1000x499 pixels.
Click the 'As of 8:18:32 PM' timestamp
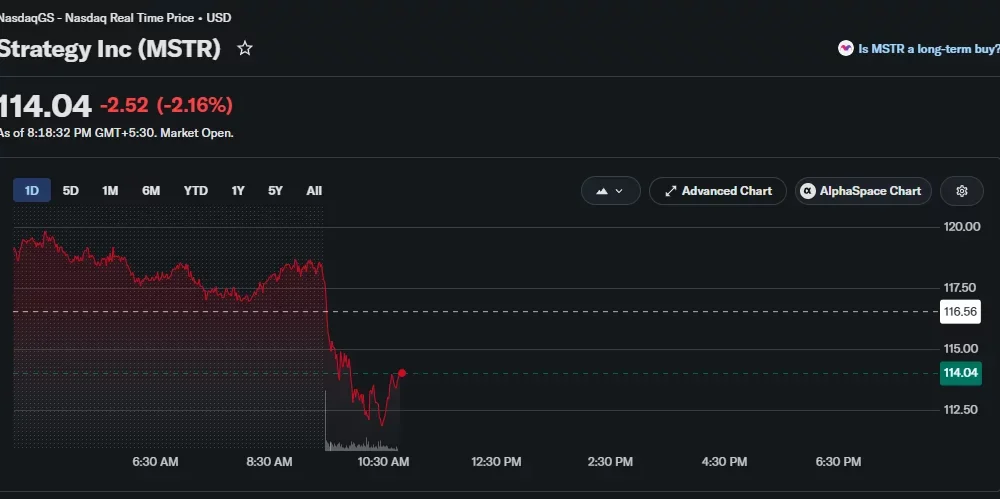(117, 133)
